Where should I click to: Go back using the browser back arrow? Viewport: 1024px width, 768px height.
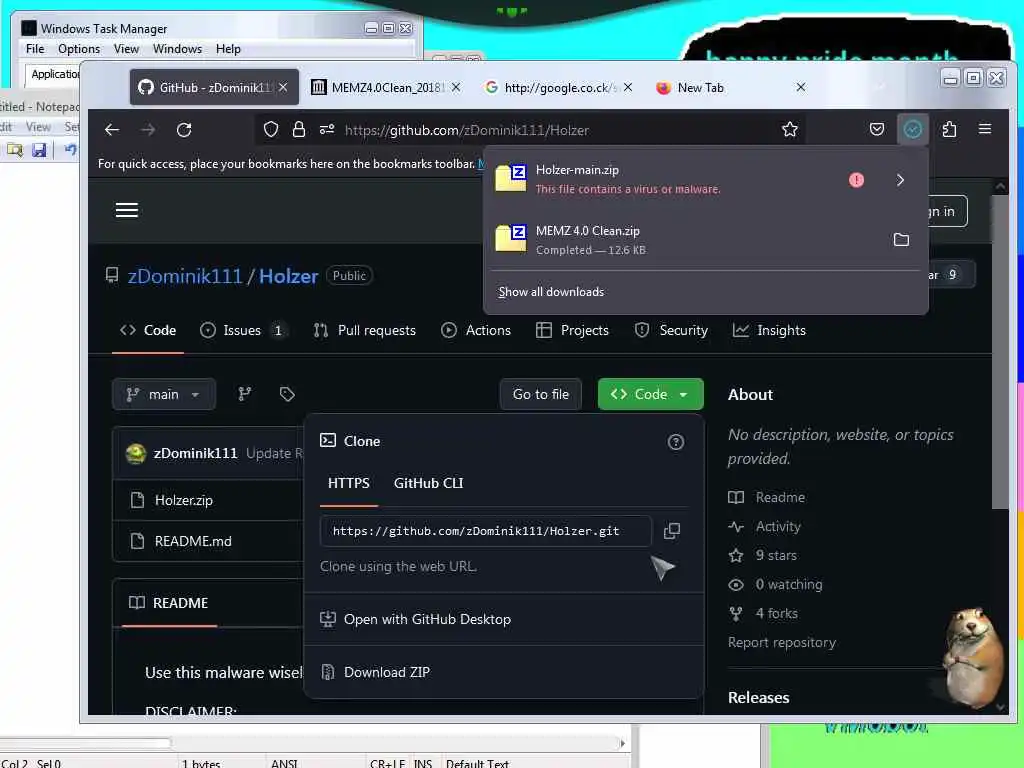(112, 130)
